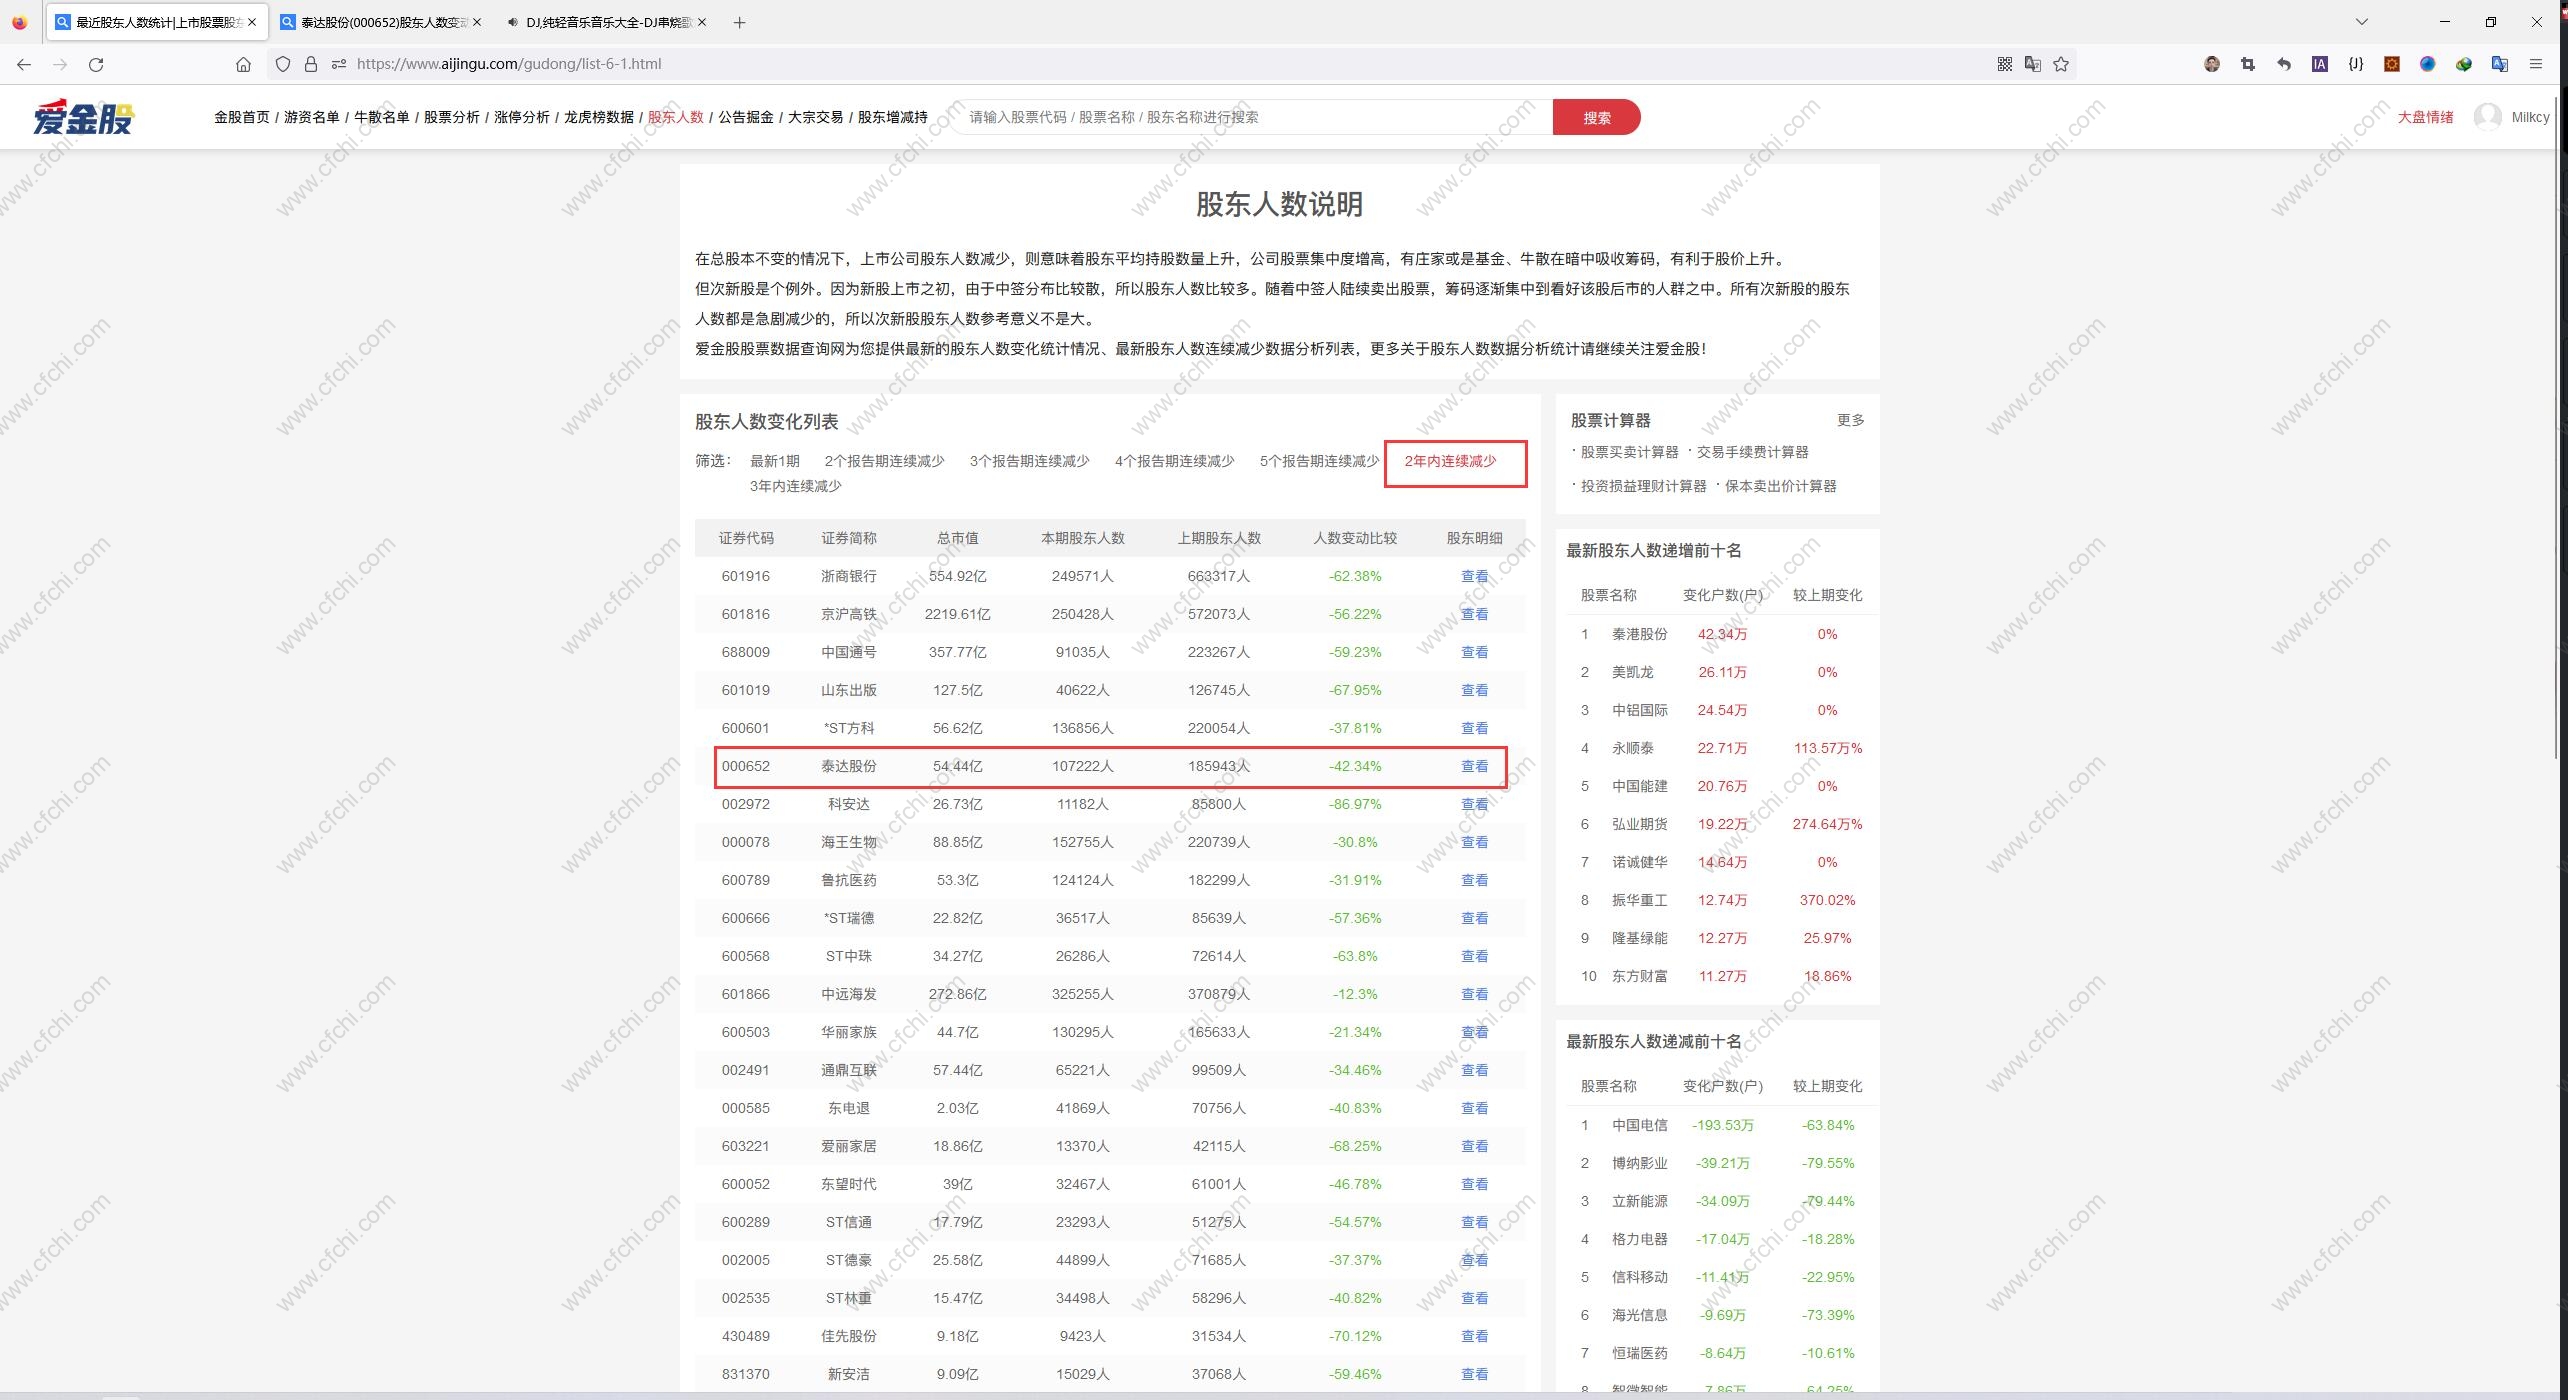Expand the list all tabs dropdown arrow

[2362, 22]
